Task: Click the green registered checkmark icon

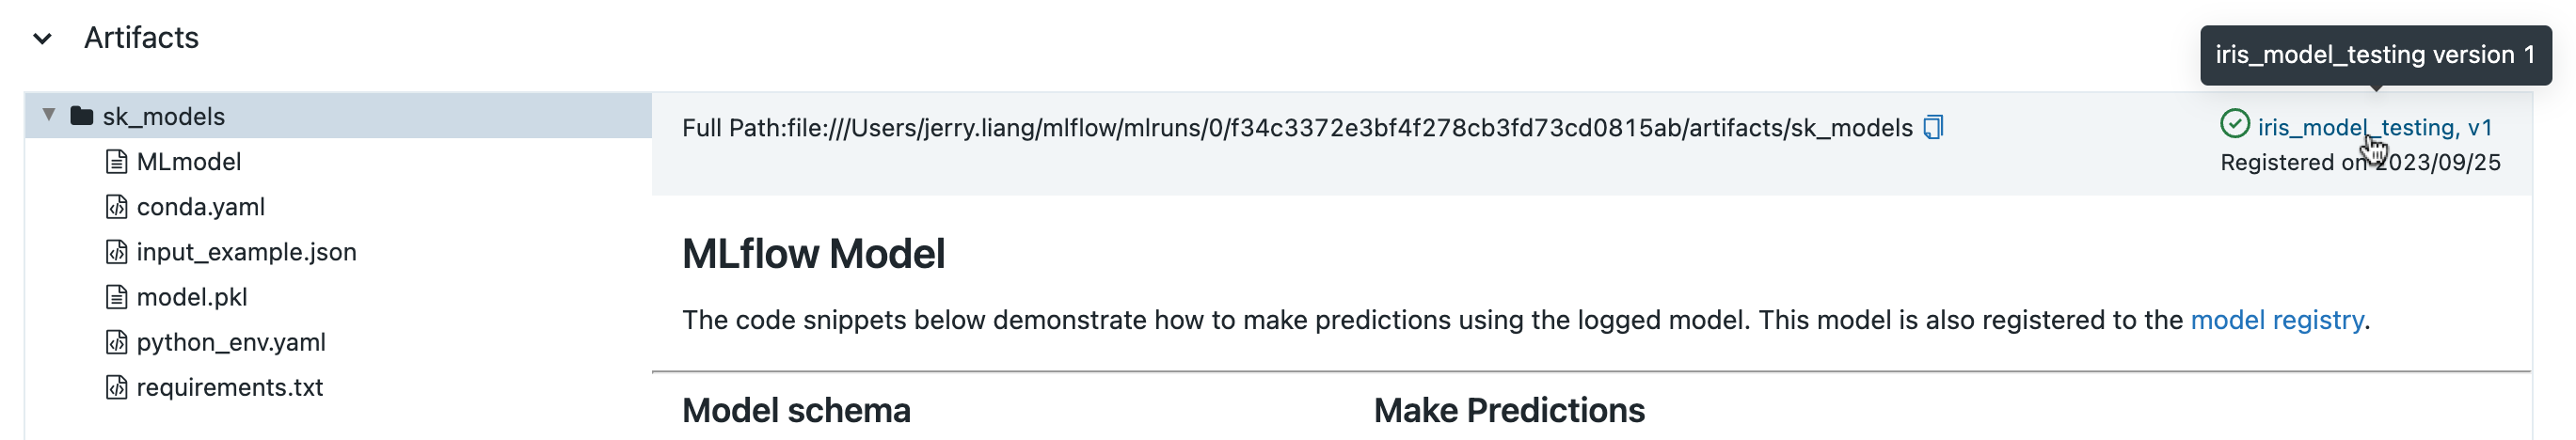Action: coord(2234,125)
